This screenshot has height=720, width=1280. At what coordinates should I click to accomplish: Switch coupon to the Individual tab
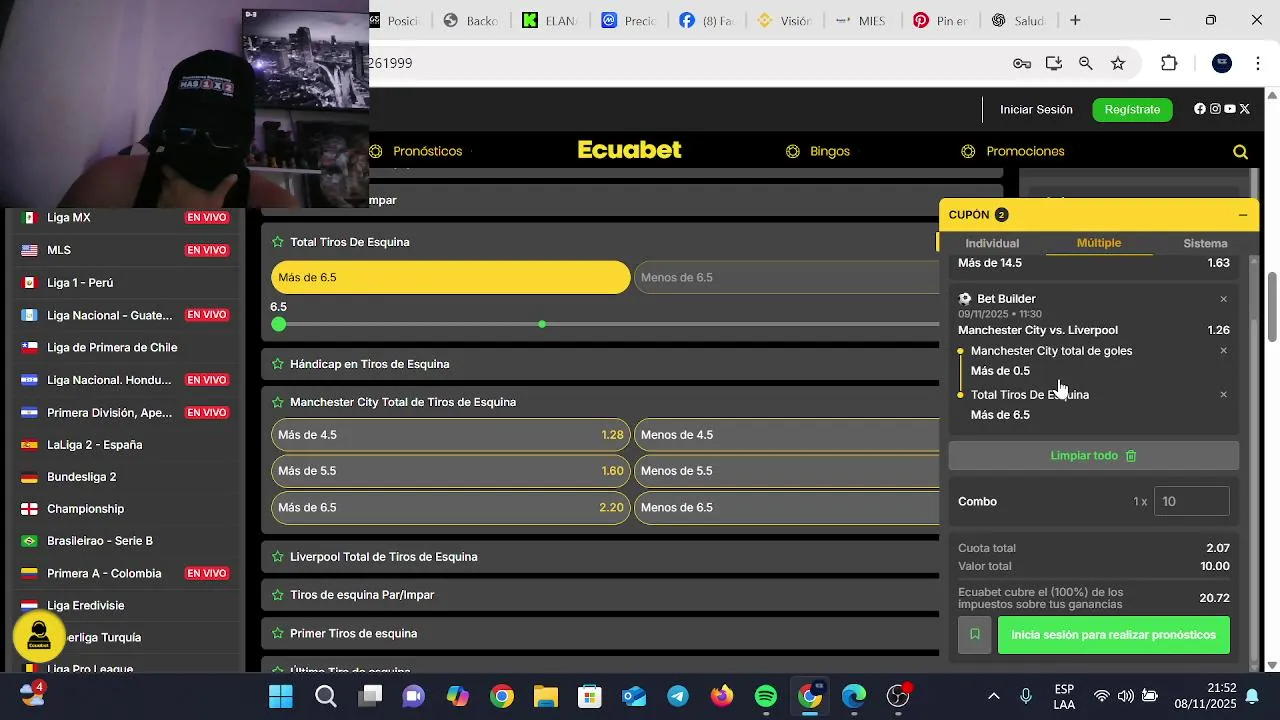point(992,243)
